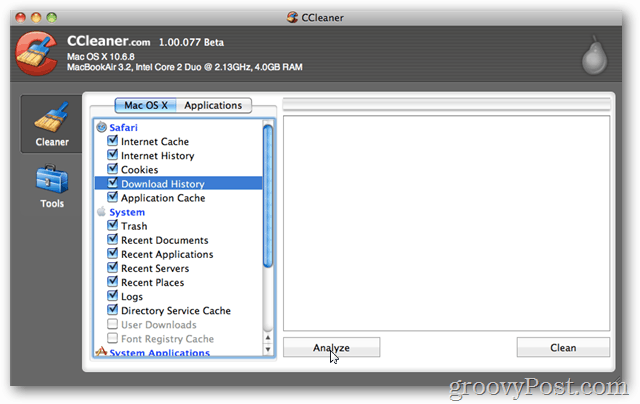Click the CCleaner title bar icon
This screenshot has width=640, height=404.
click(x=292, y=17)
